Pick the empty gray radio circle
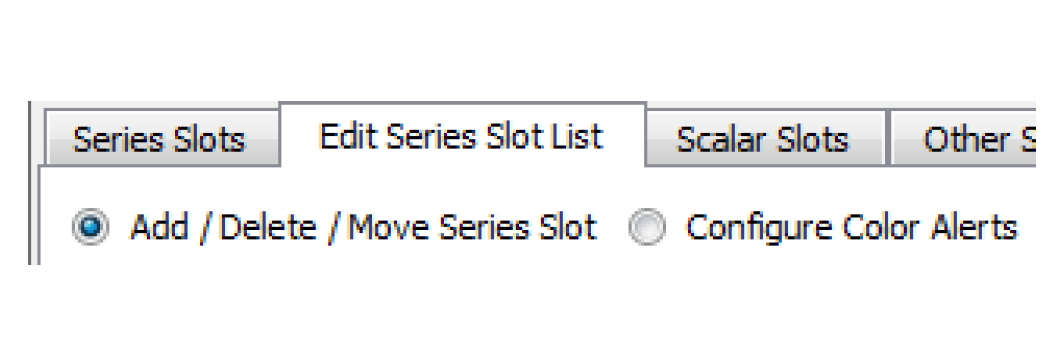The height and width of the screenshot is (360, 1055). tap(647, 227)
